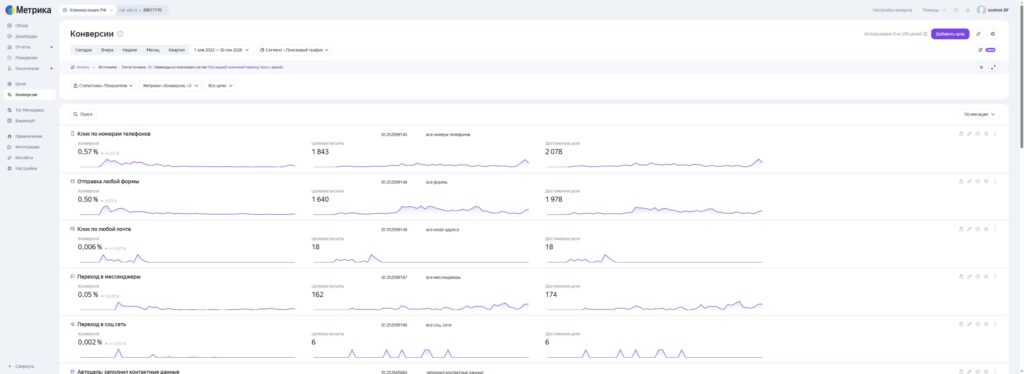
Task: Click the Добавить цель button
Action: click(x=950, y=34)
